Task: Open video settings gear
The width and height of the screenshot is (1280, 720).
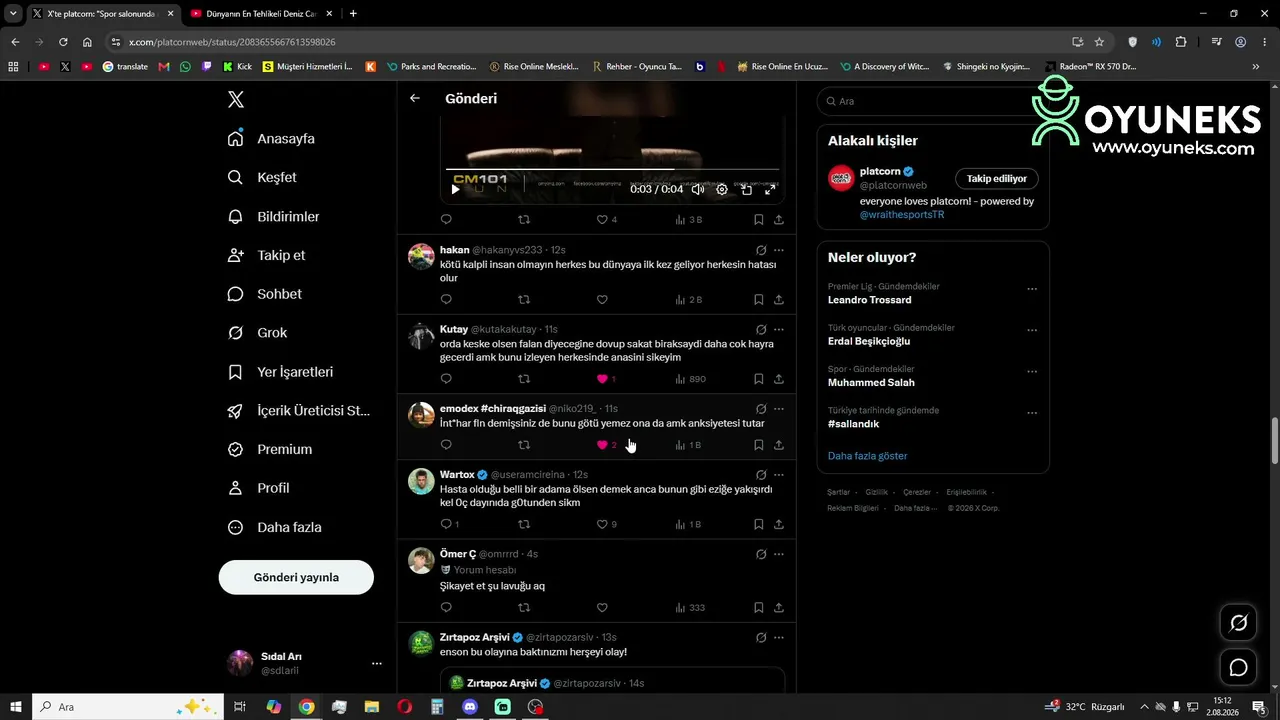Action: tap(722, 189)
